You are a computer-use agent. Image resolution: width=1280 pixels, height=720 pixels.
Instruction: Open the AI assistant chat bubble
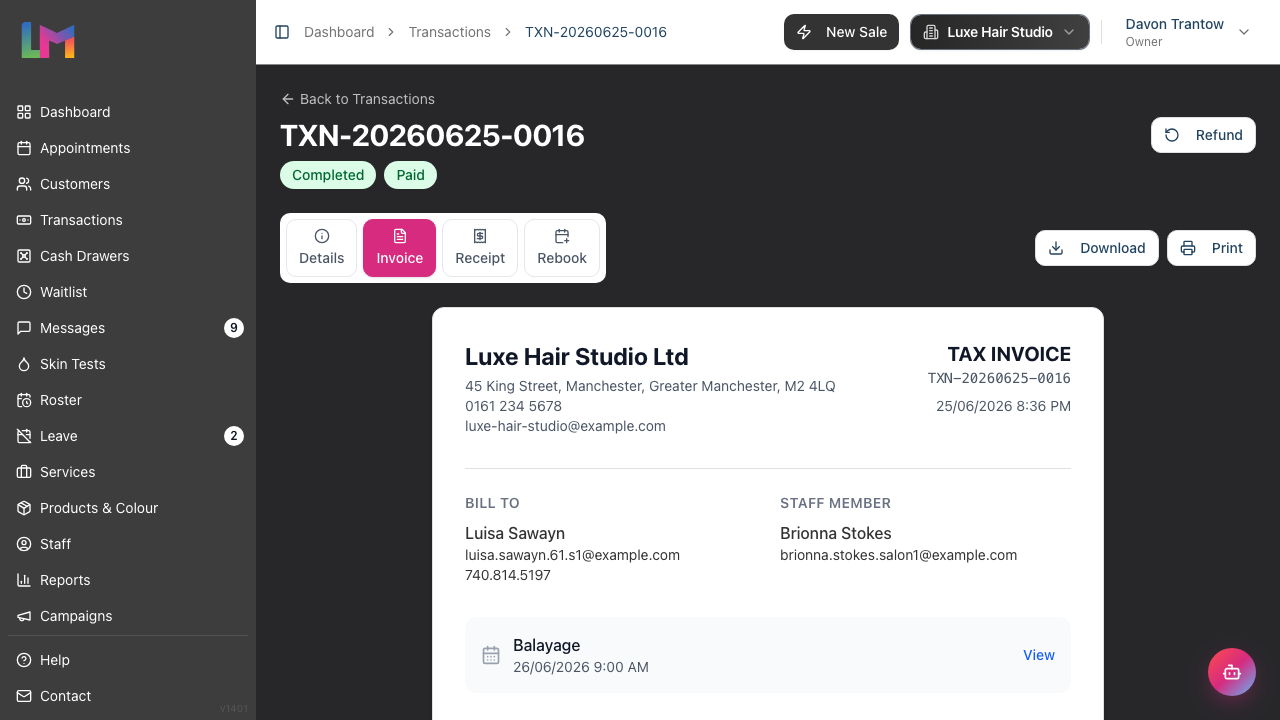[x=1232, y=672]
